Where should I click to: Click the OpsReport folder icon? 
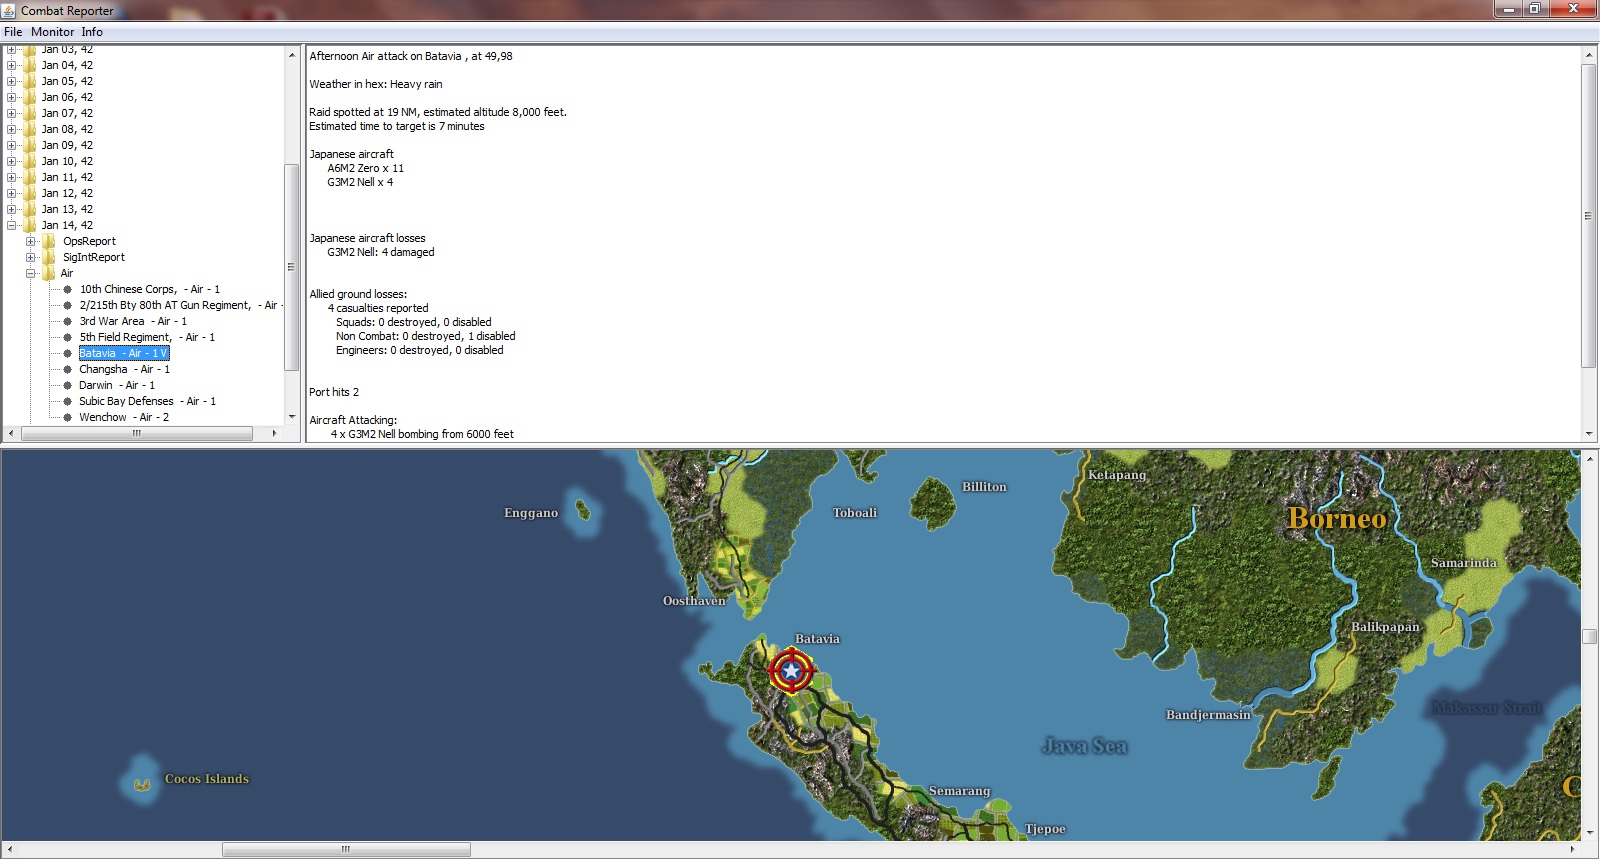click(x=49, y=241)
